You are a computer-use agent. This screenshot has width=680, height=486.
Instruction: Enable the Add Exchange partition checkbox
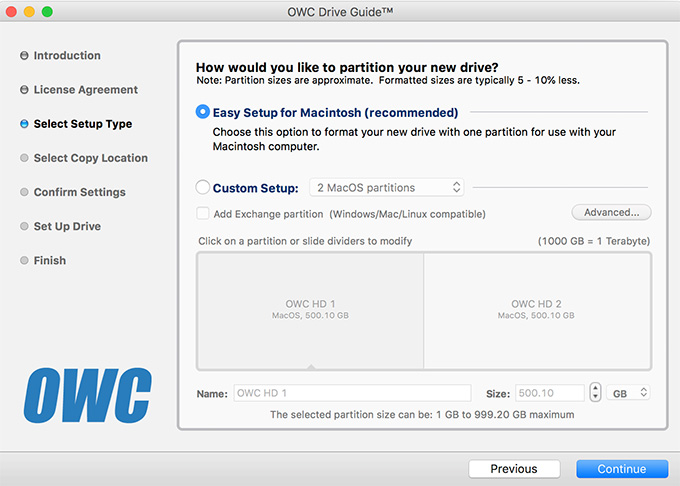click(x=203, y=213)
